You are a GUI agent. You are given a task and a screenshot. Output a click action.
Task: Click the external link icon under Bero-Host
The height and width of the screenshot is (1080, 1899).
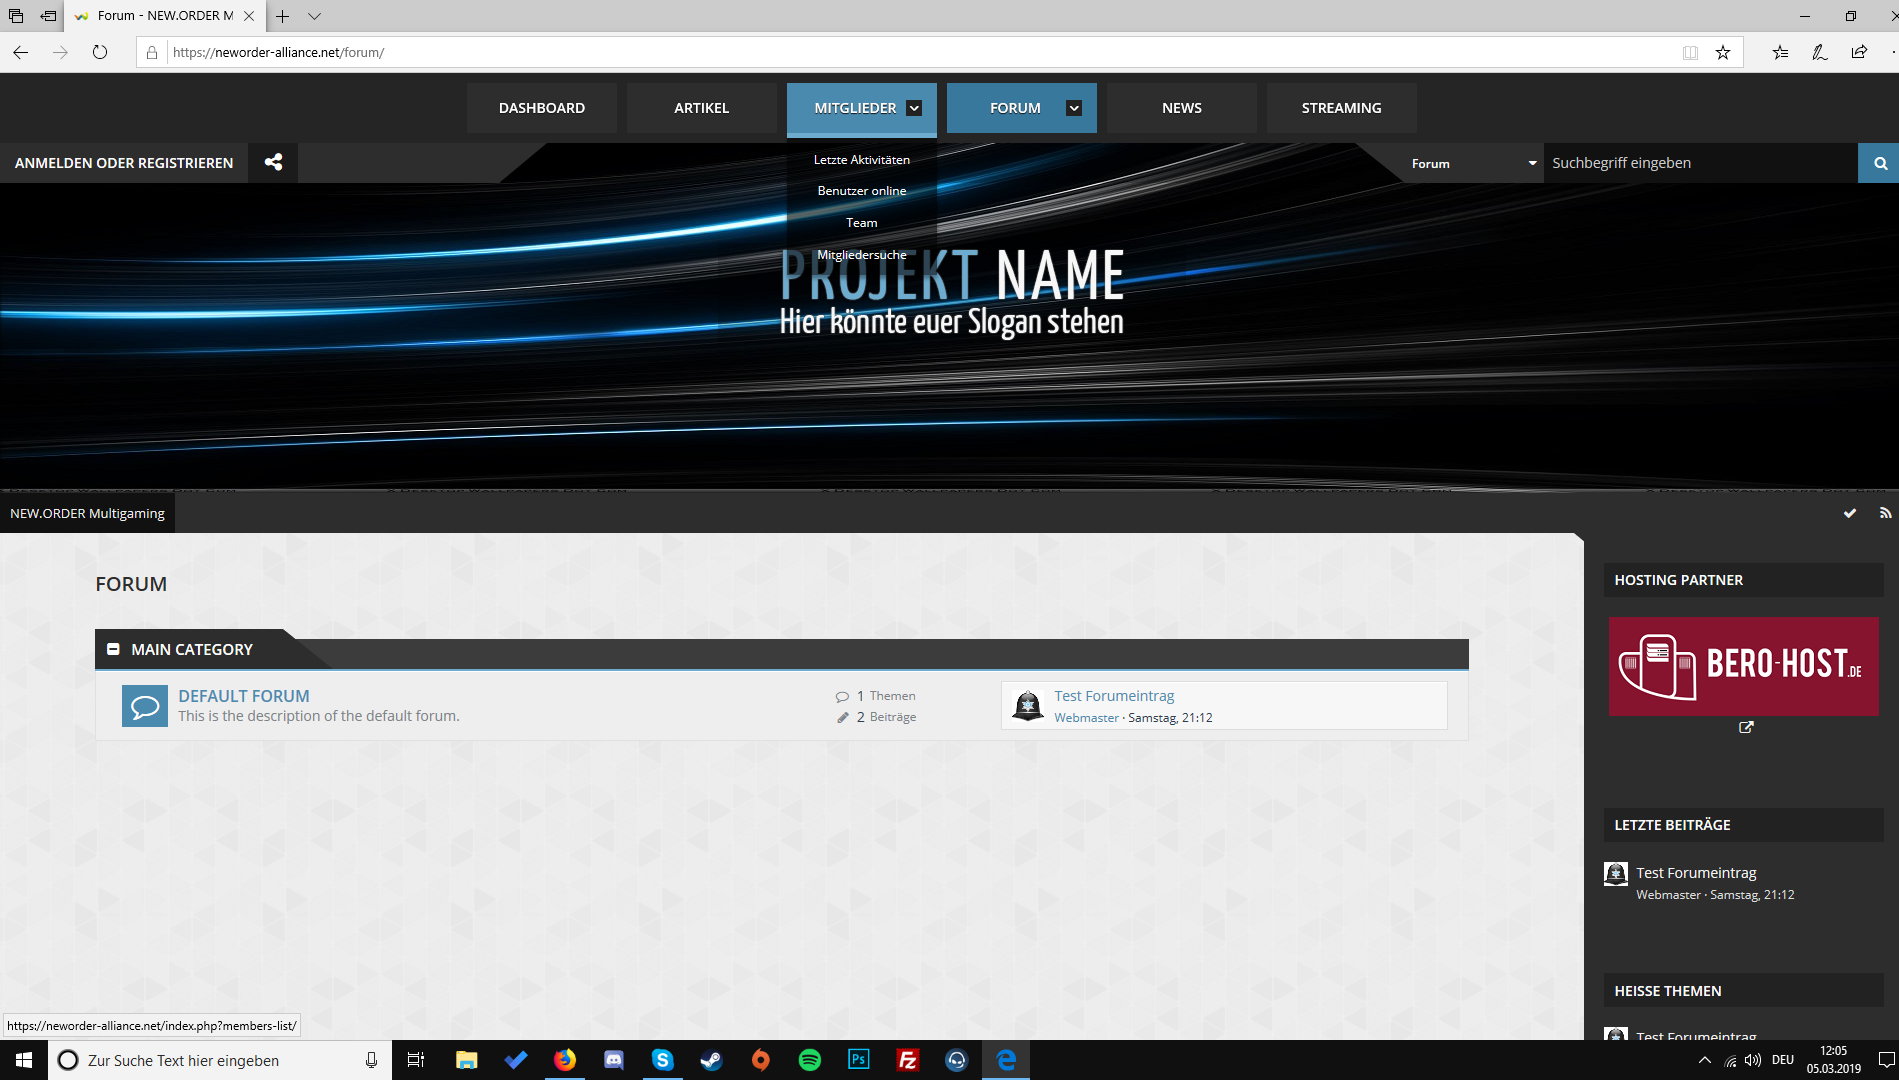(x=1746, y=727)
